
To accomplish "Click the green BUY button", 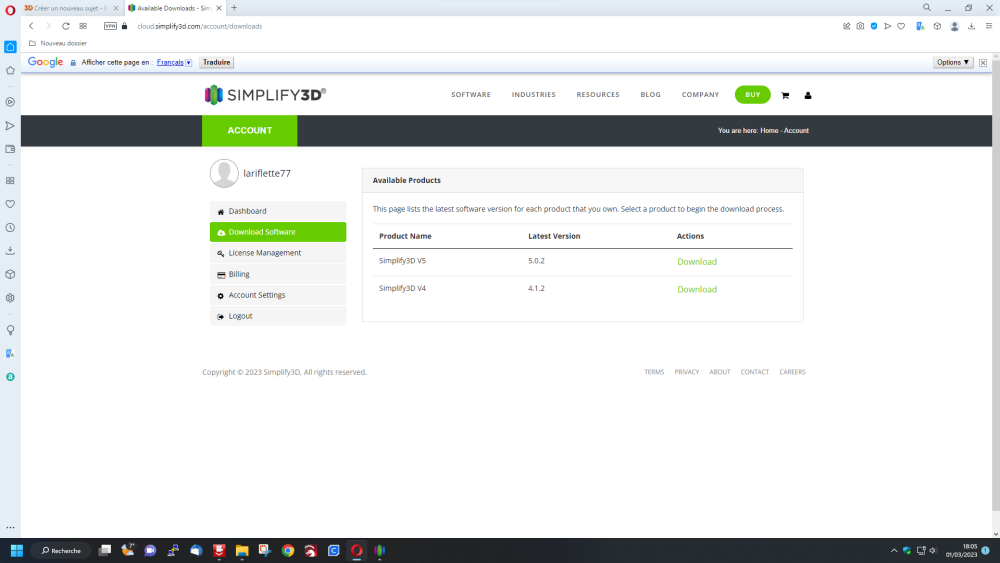I will pos(753,94).
